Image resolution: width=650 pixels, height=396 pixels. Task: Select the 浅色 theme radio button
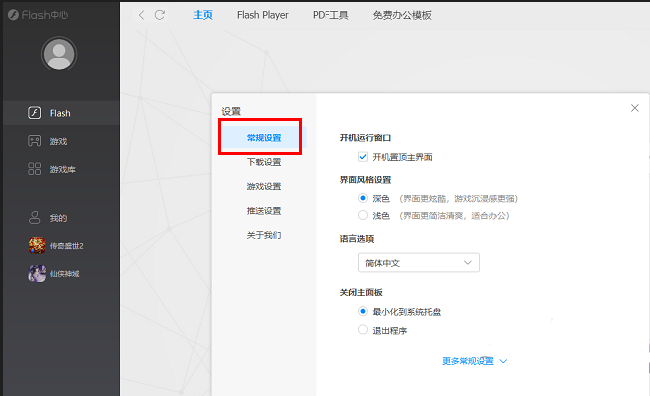[x=363, y=215]
